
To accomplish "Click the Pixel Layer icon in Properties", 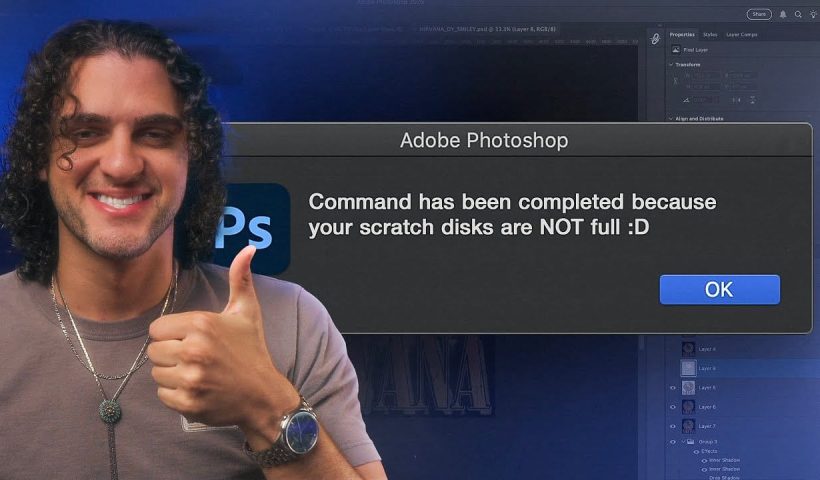I will (x=676, y=50).
